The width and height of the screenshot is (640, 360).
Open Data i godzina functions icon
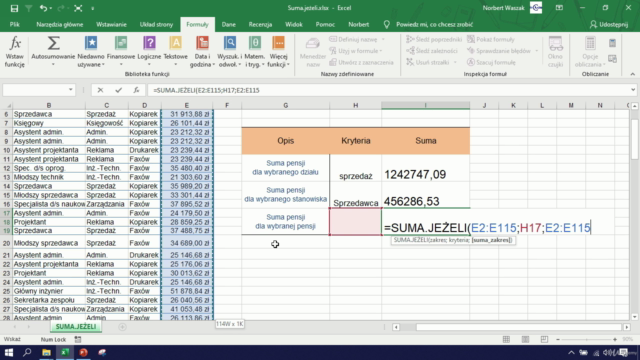click(x=202, y=43)
